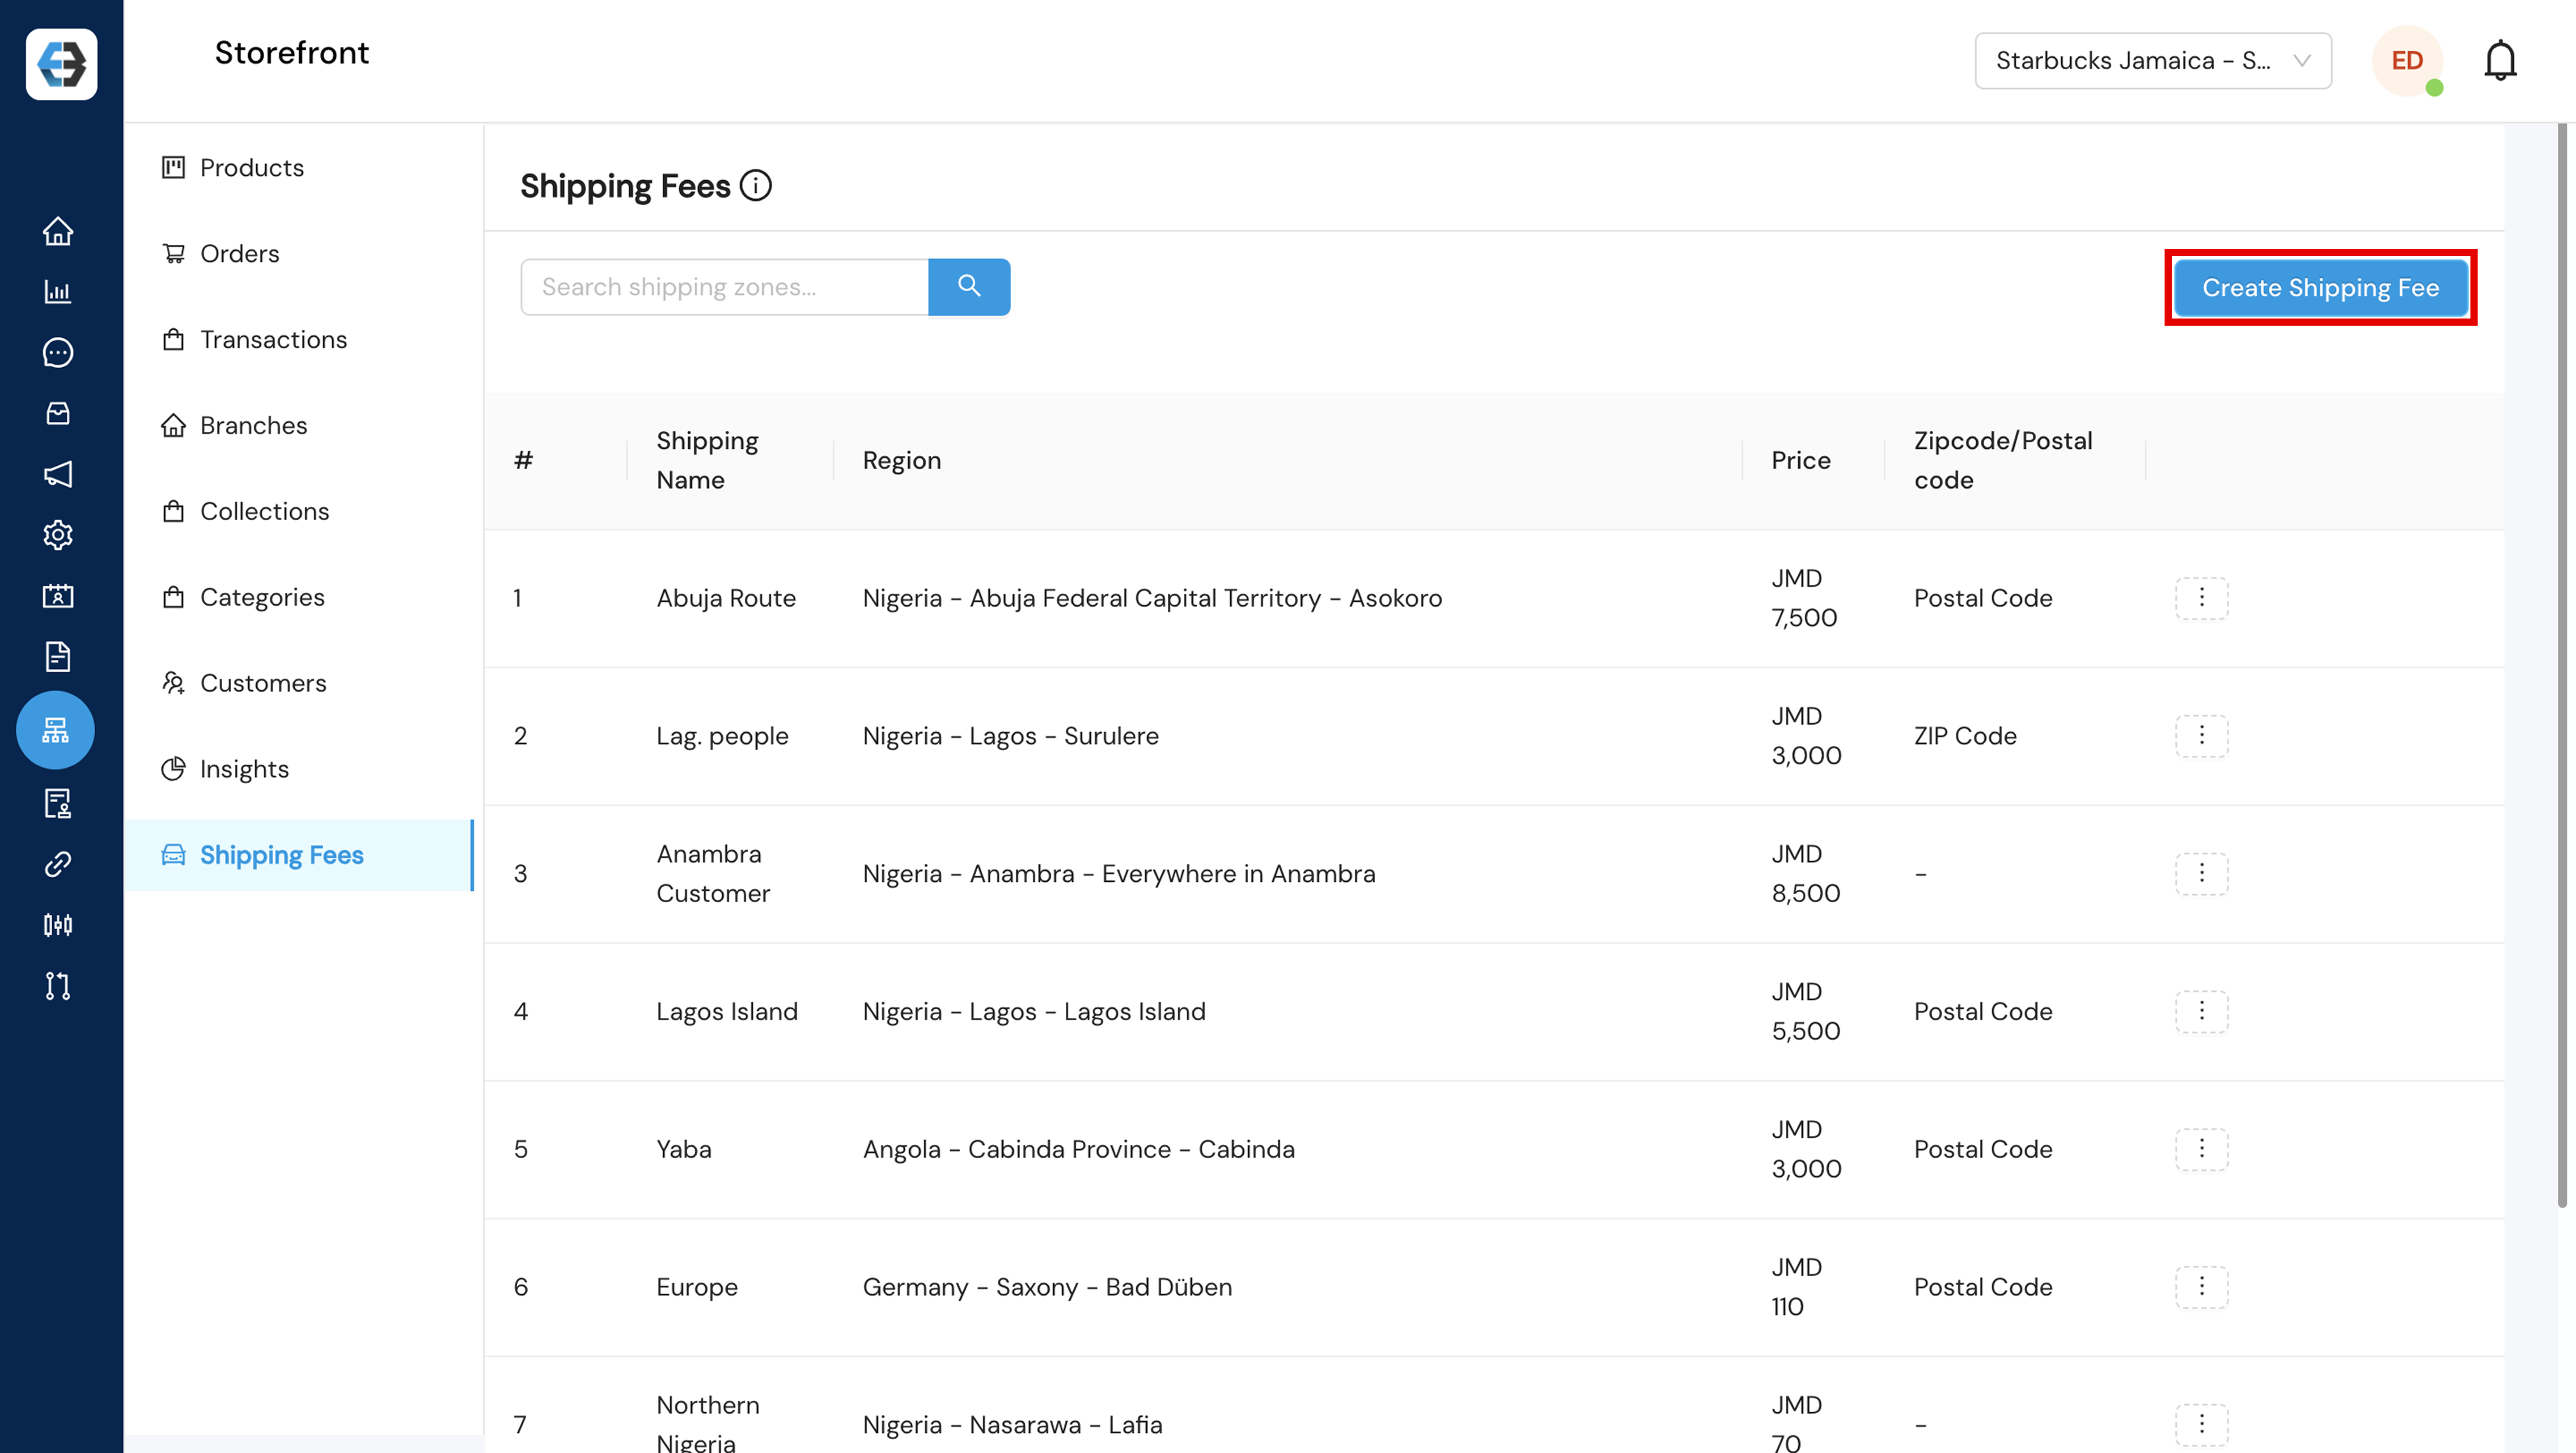
Task: Click the blue search magnifier button
Action: [969, 287]
